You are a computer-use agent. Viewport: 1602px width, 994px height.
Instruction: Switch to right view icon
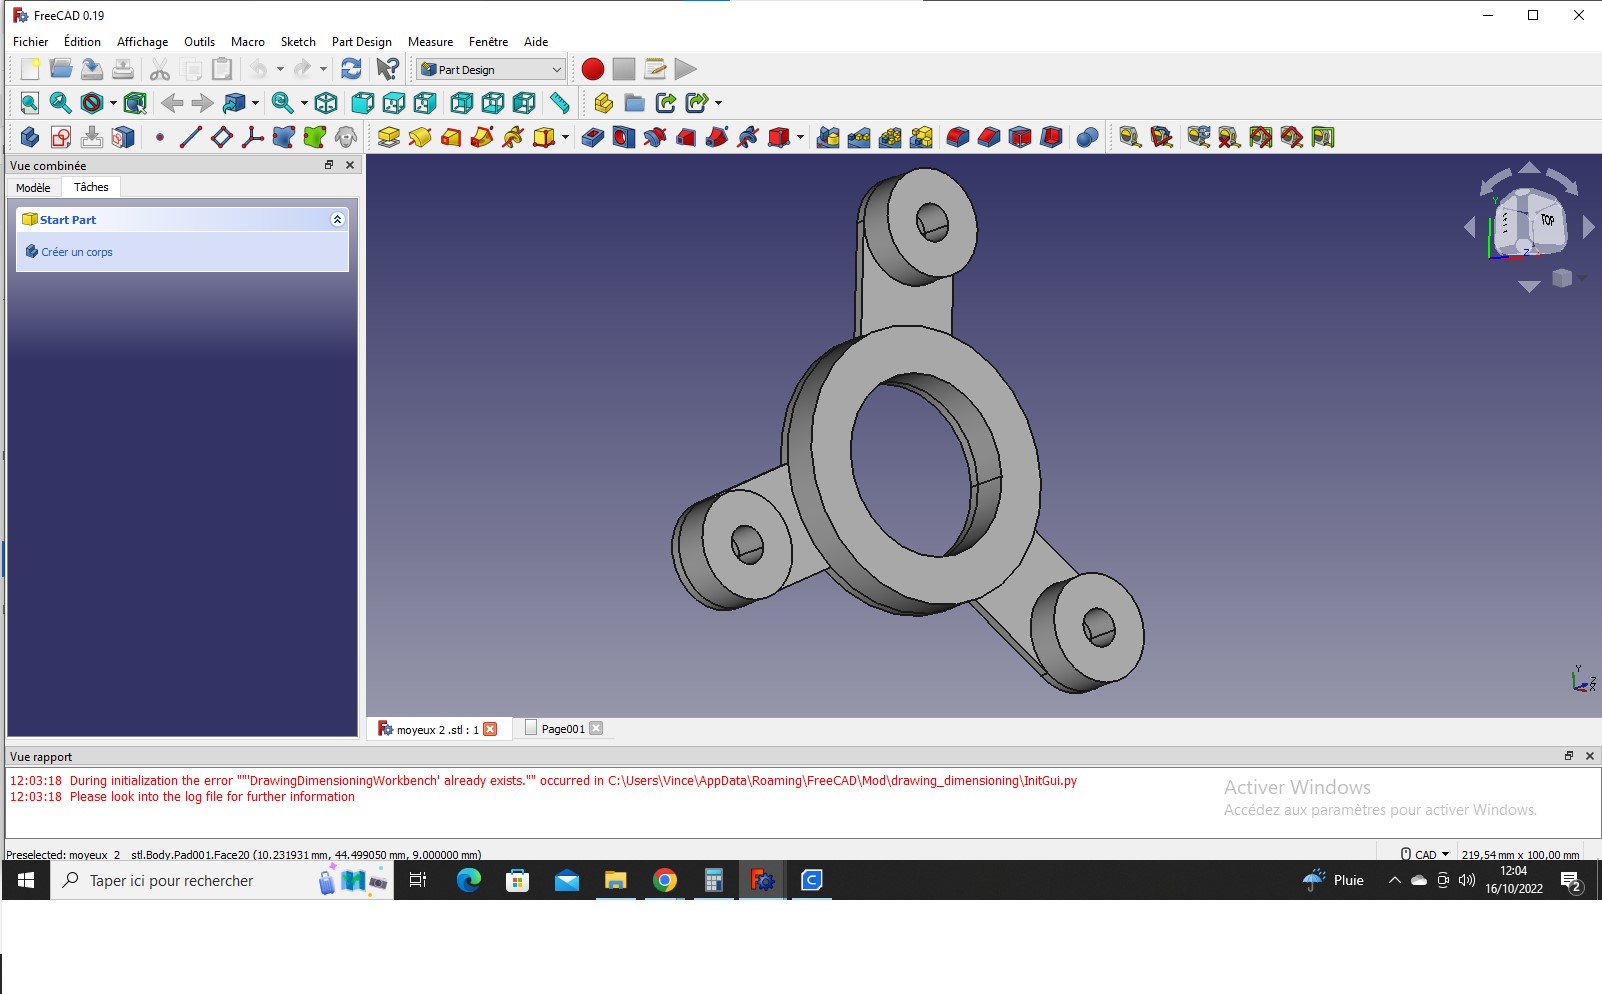[x=425, y=103]
